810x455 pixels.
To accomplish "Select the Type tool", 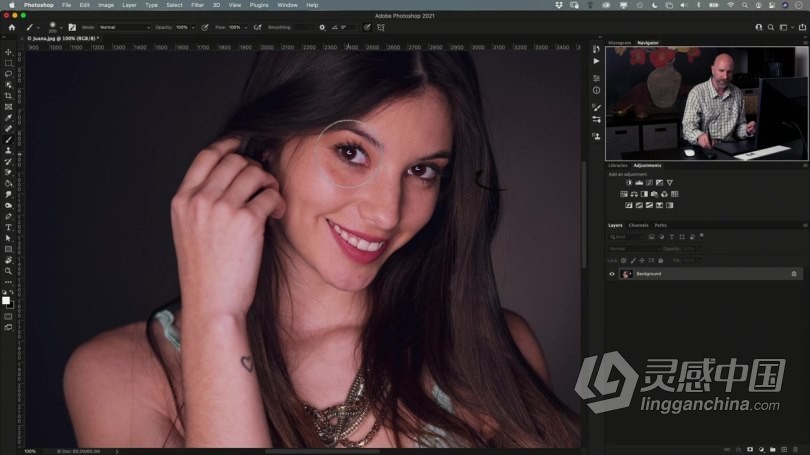I will click(x=8, y=227).
